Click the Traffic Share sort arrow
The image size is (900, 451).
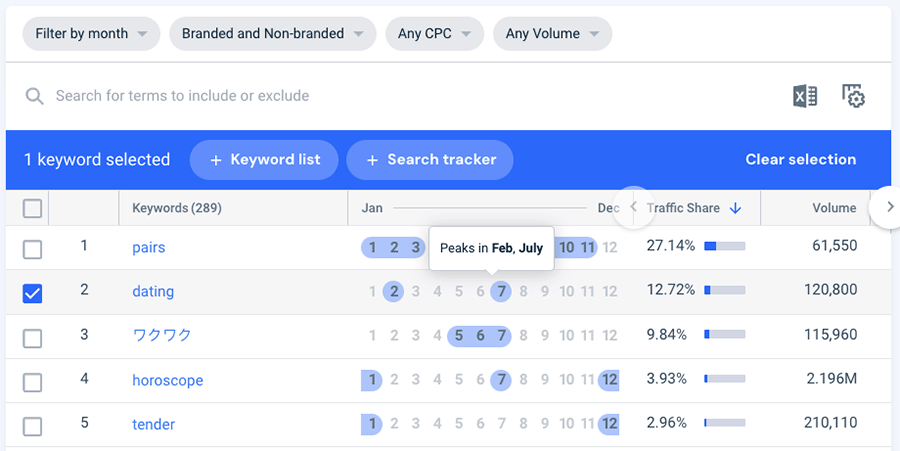pyautogui.click(x=735, y=208)
